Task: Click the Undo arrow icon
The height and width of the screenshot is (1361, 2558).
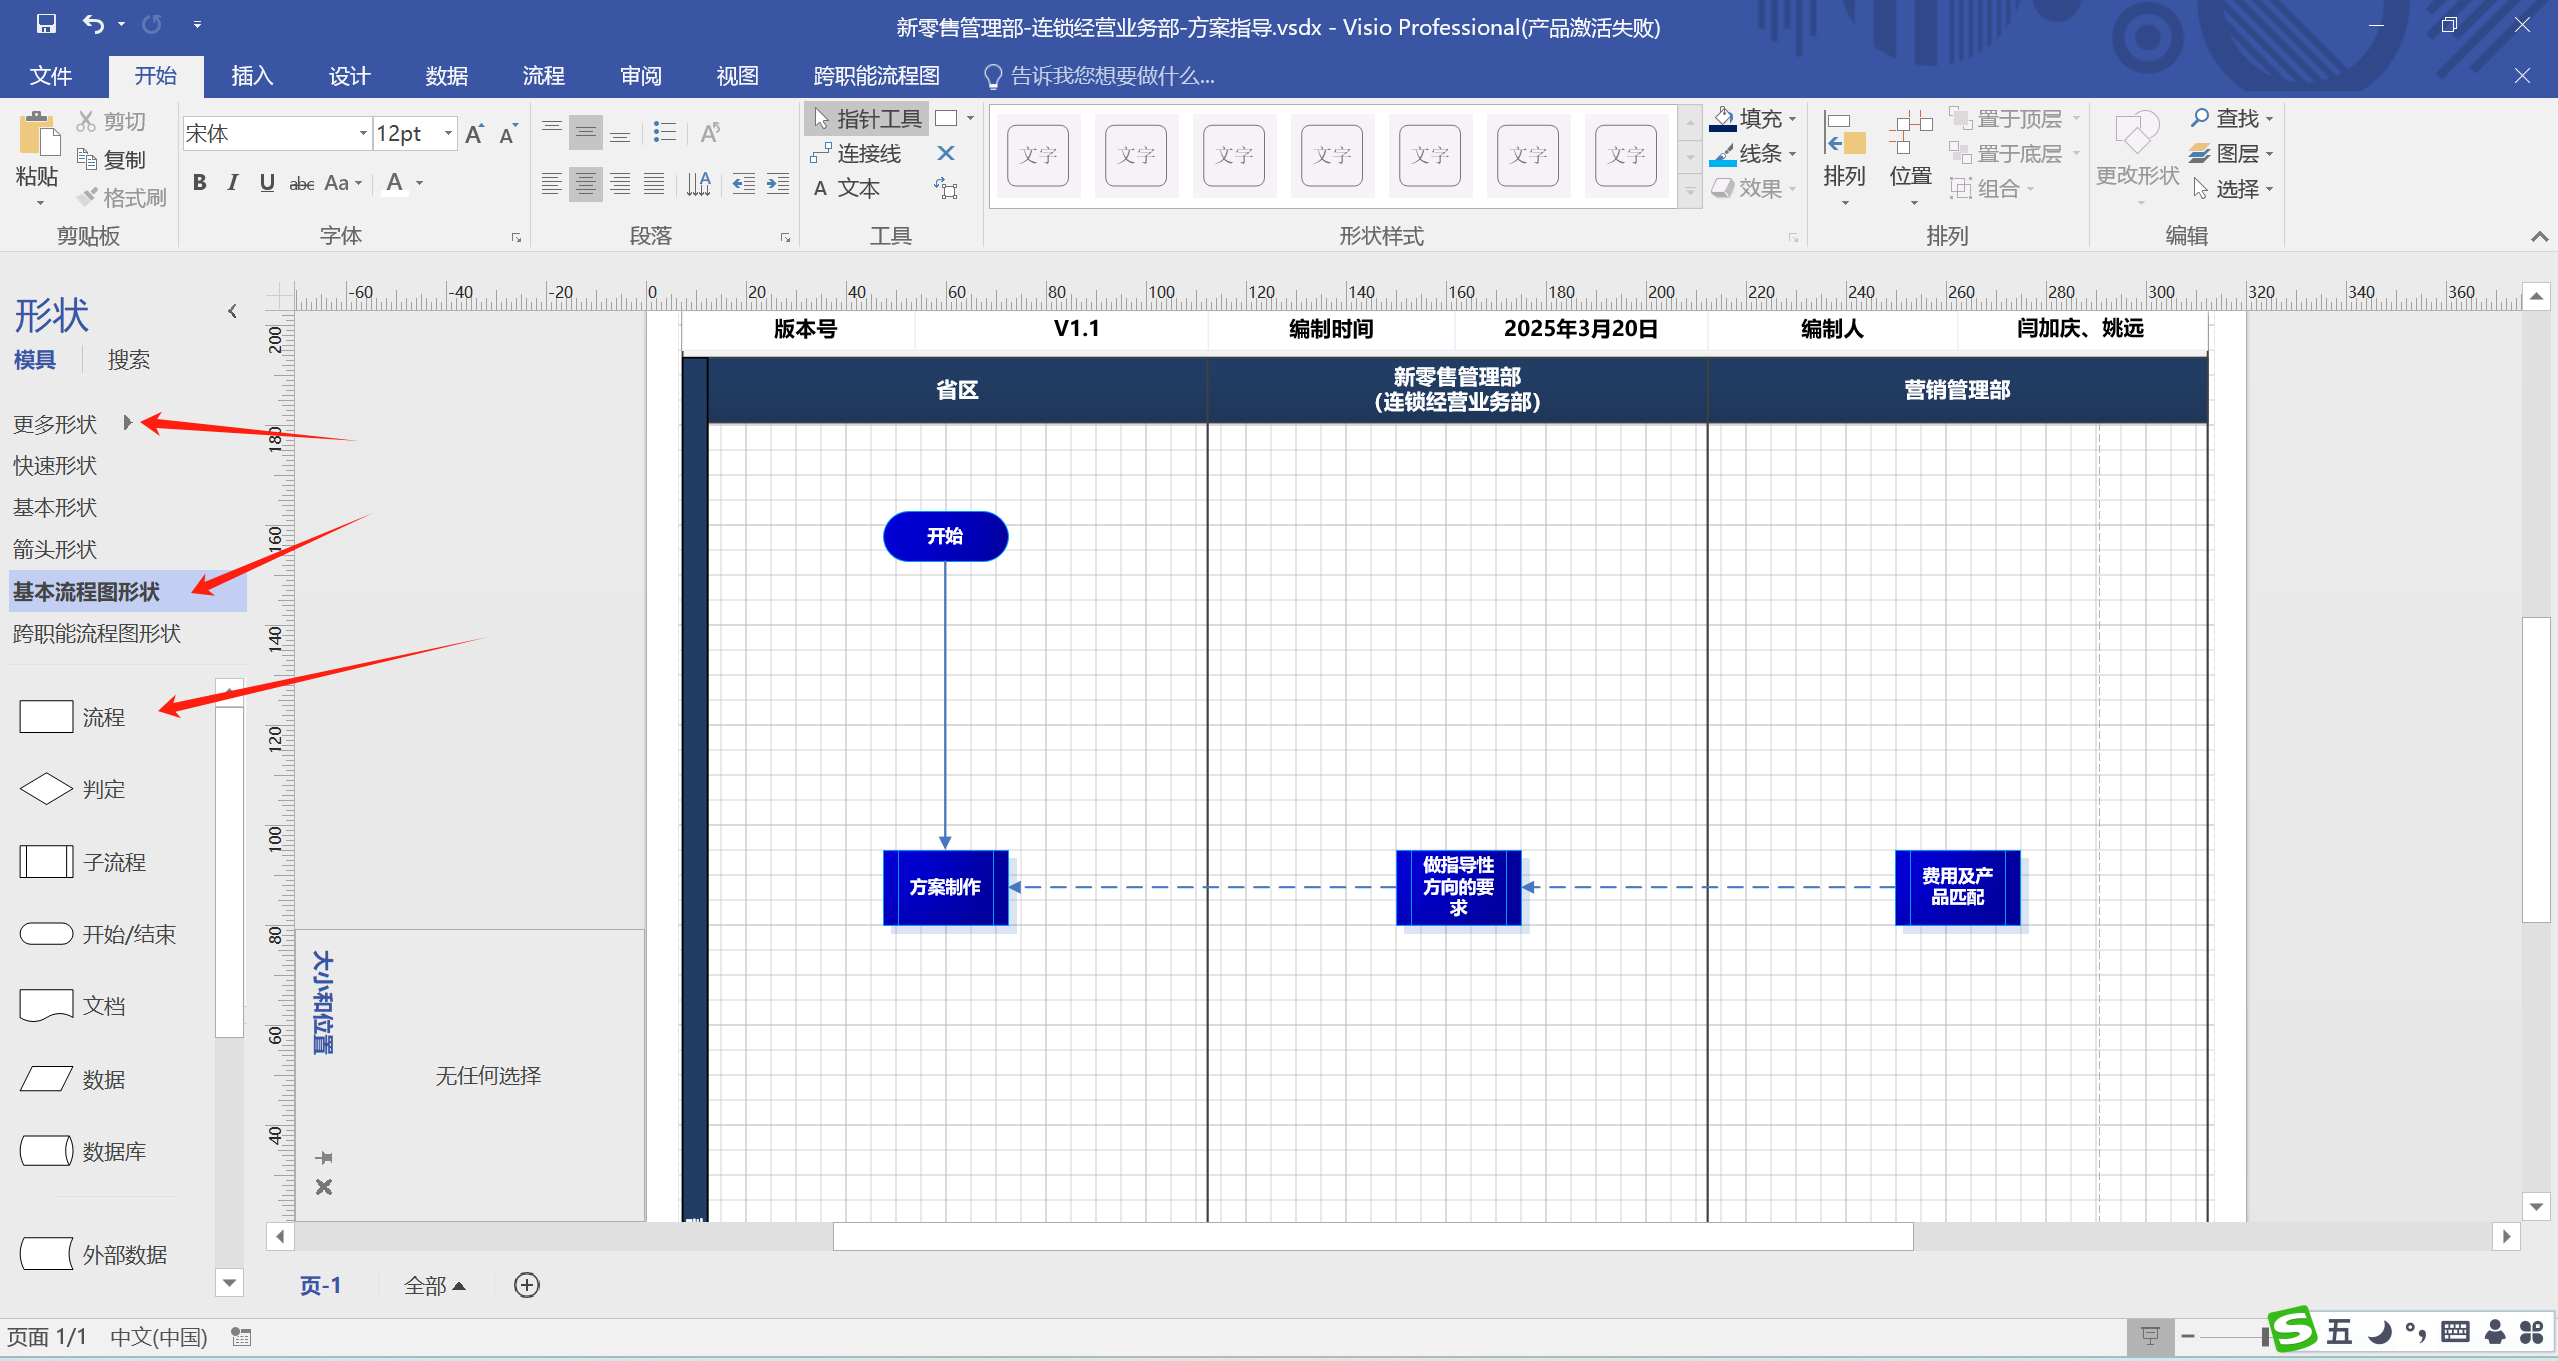Action: coord(93,24)
